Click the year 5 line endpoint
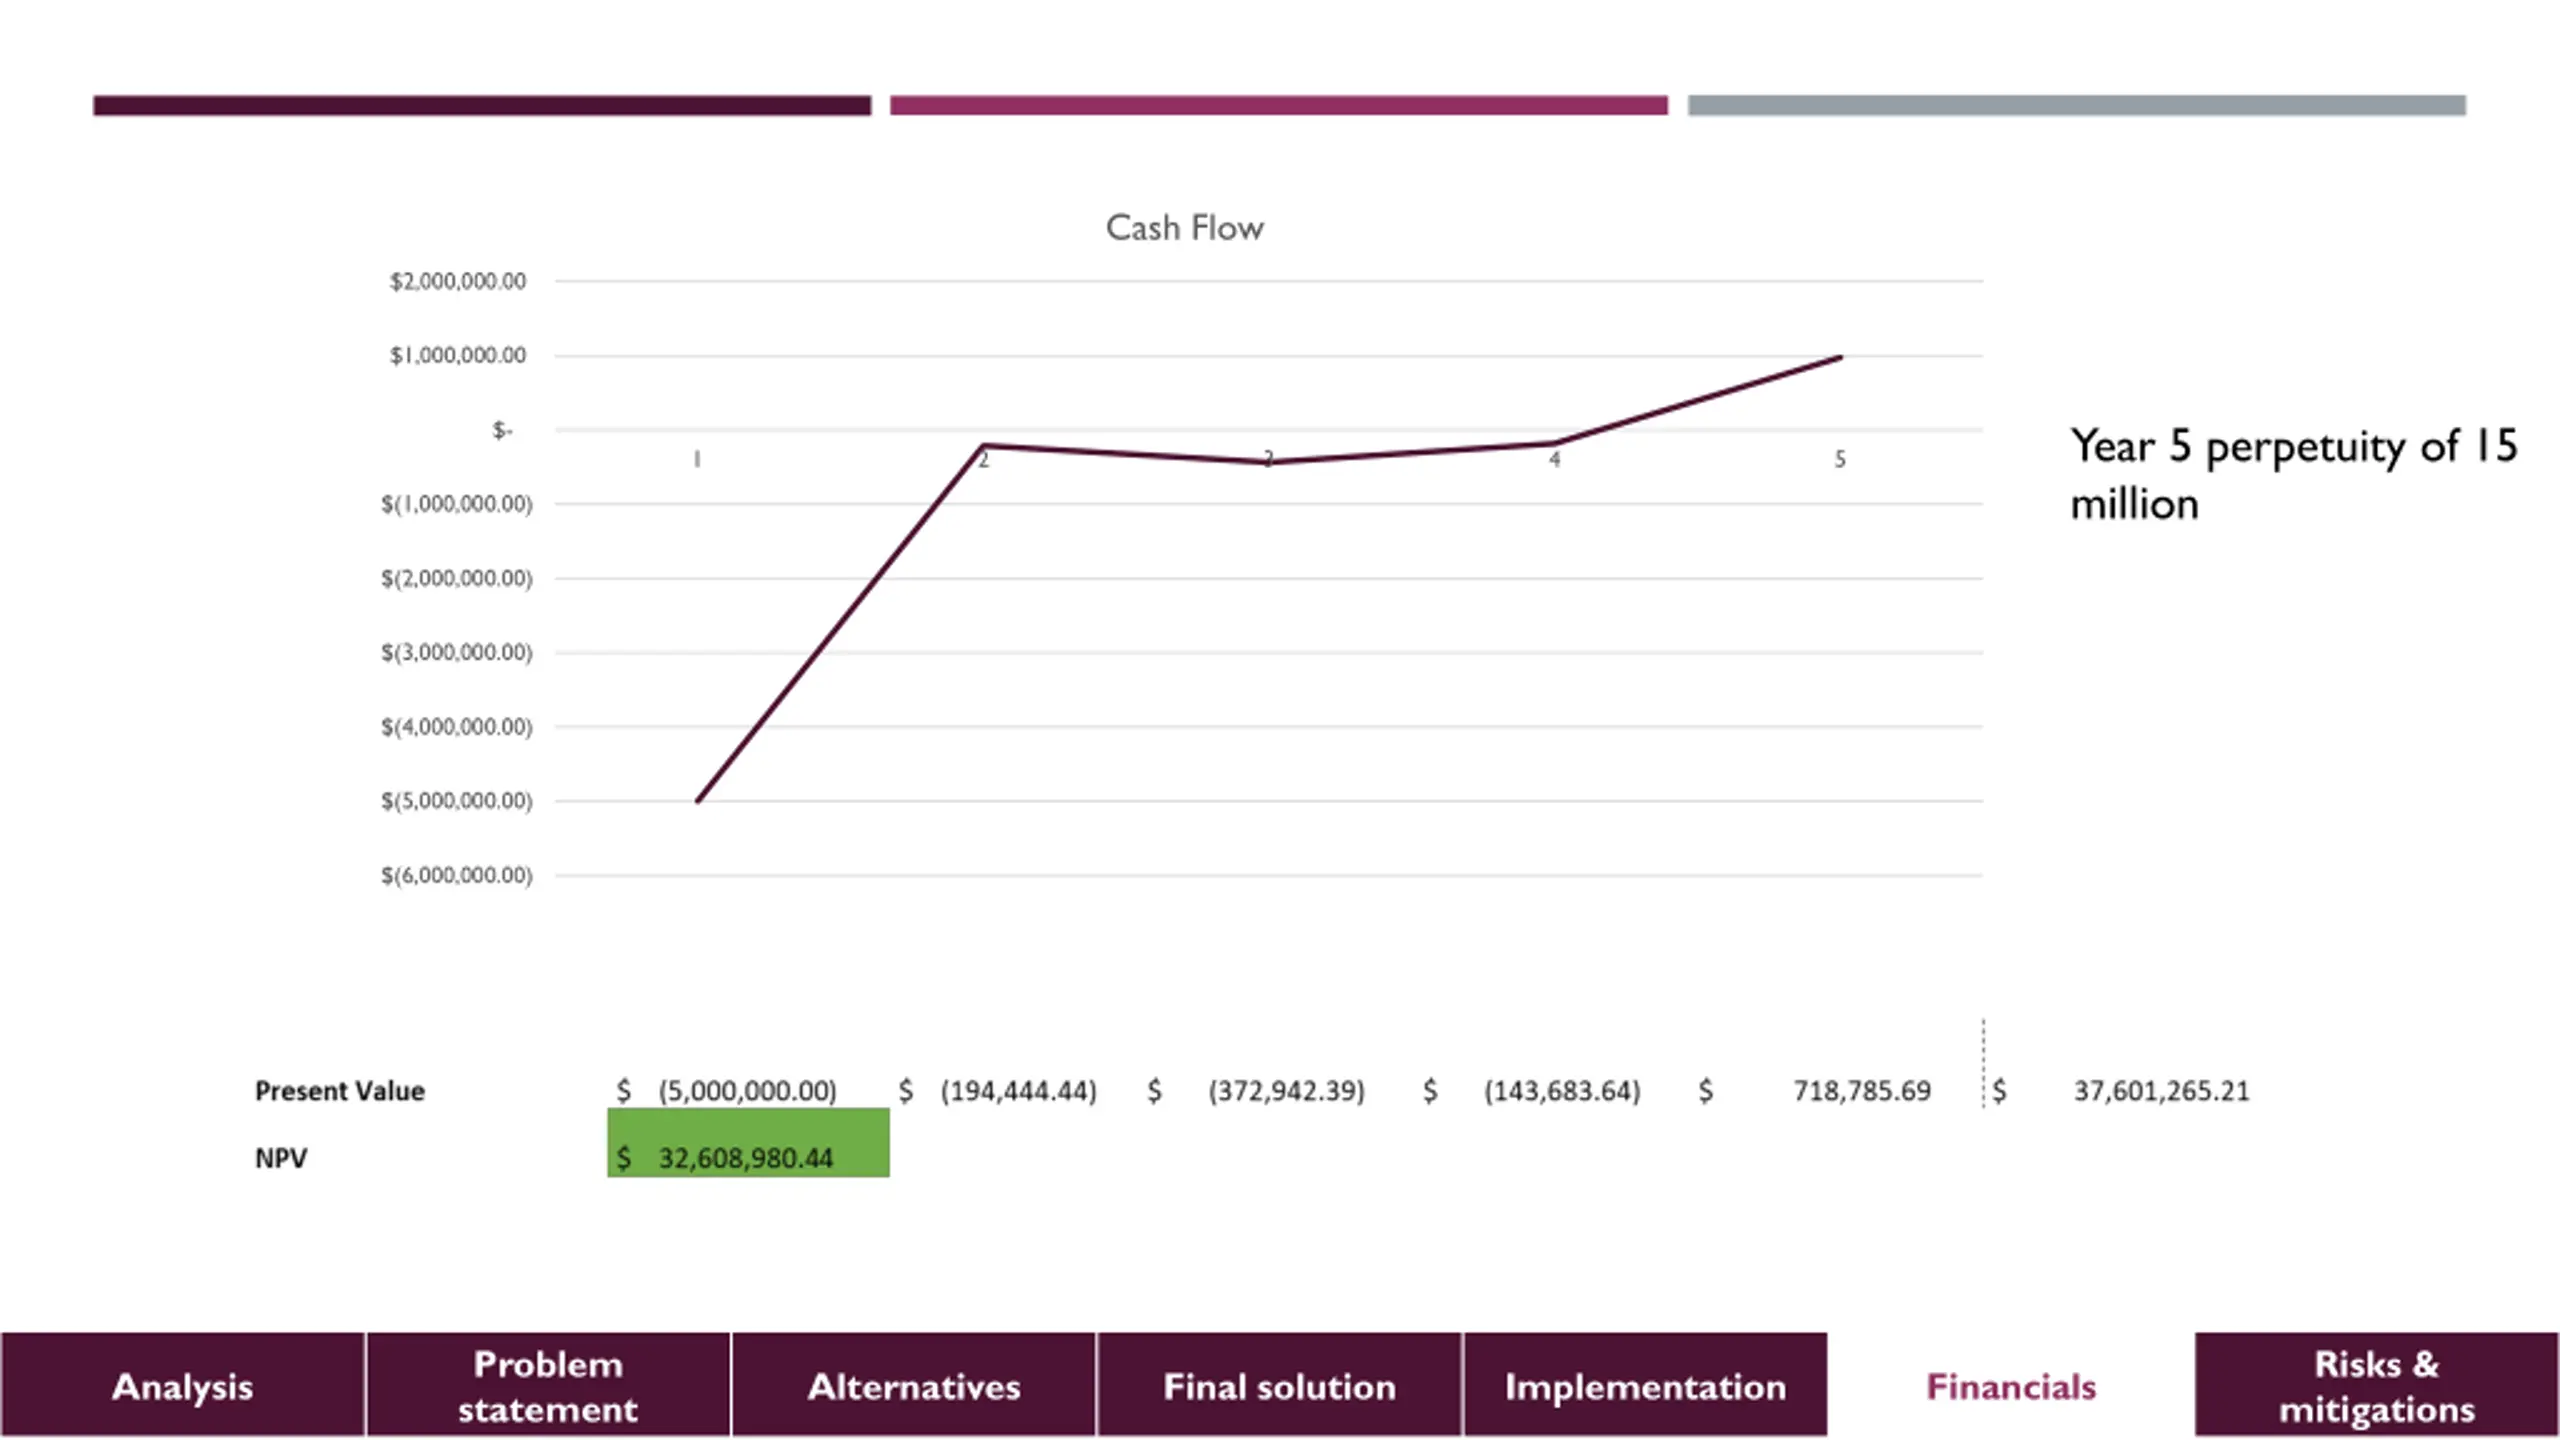Image resolution: width=2560 pixels, height=1440 pixels. point(1840,357)
